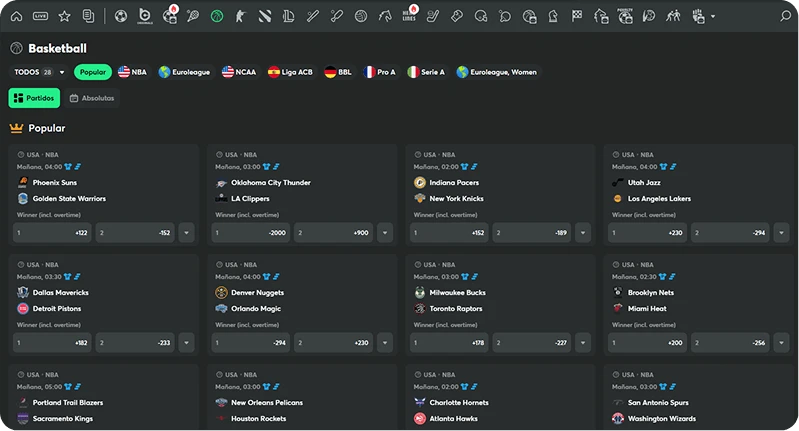799x431 pixels.
Task: Open the TODOS 28 dropdown
Action: pos(39,72)
